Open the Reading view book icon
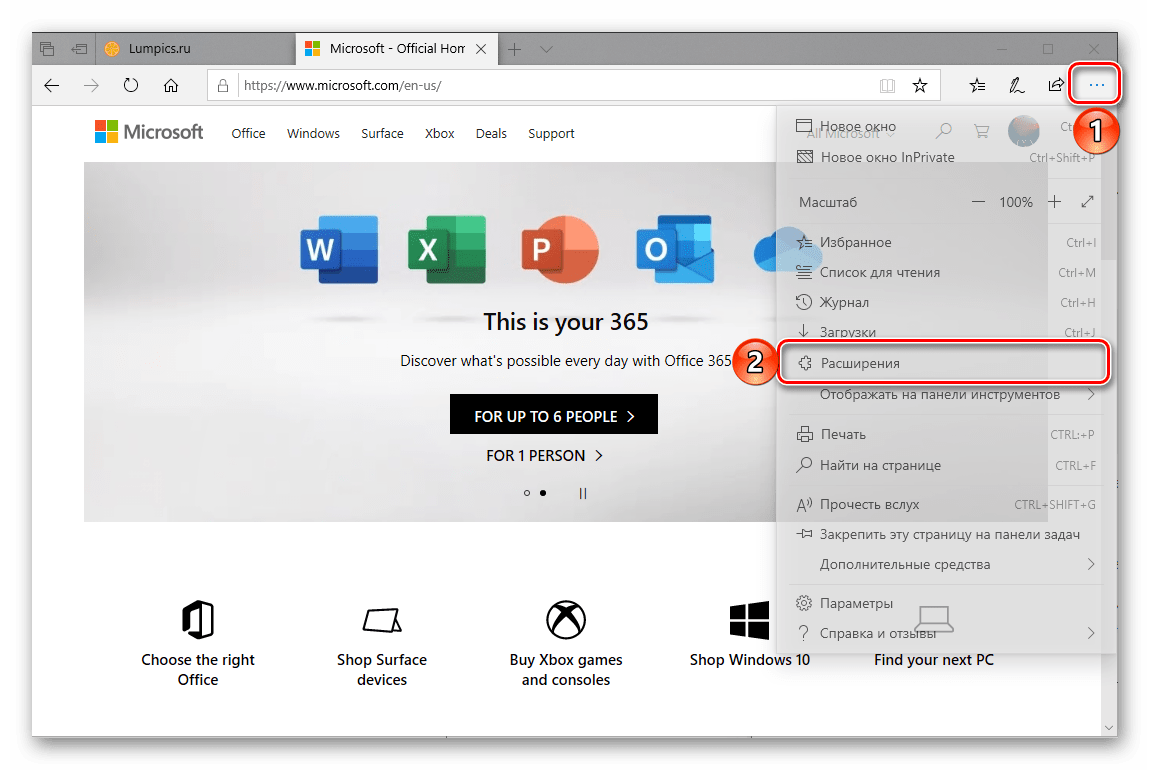1150x770 pixels. (x=887, y=86)
